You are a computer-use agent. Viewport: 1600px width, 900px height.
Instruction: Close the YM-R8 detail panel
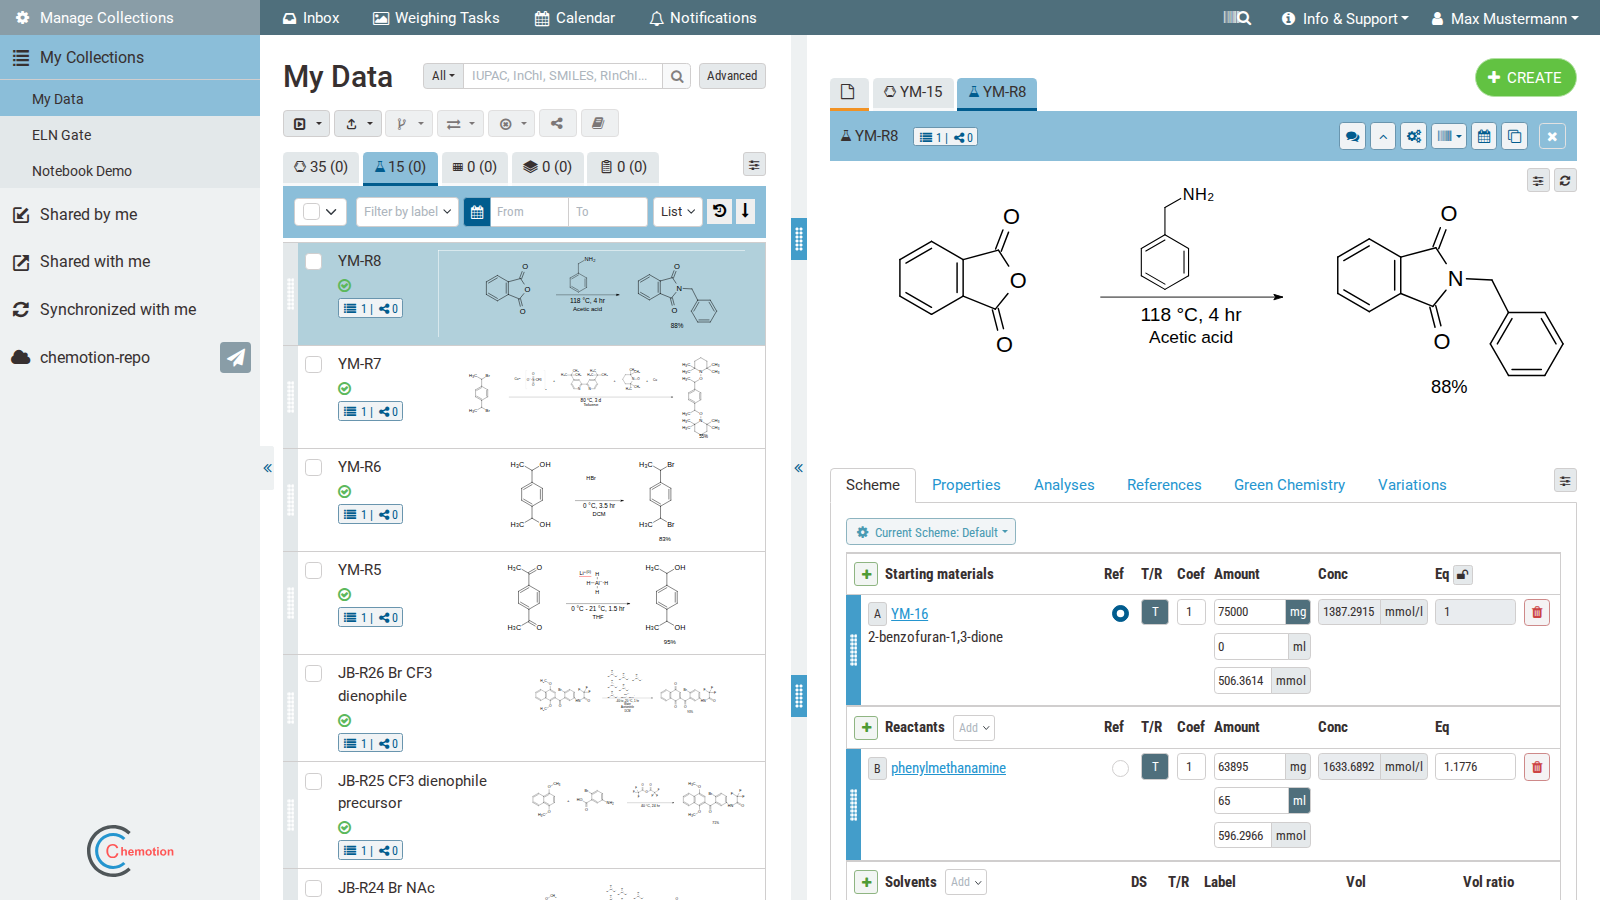point(1552,137)
